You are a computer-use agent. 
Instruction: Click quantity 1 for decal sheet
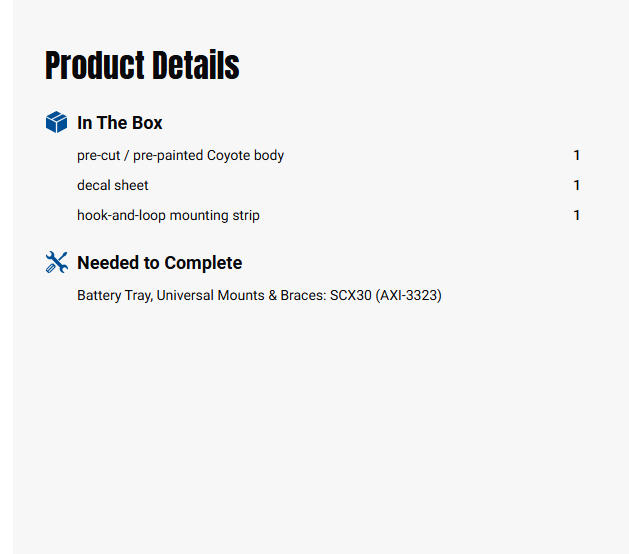pyautogui.click(x=576, y=185)
